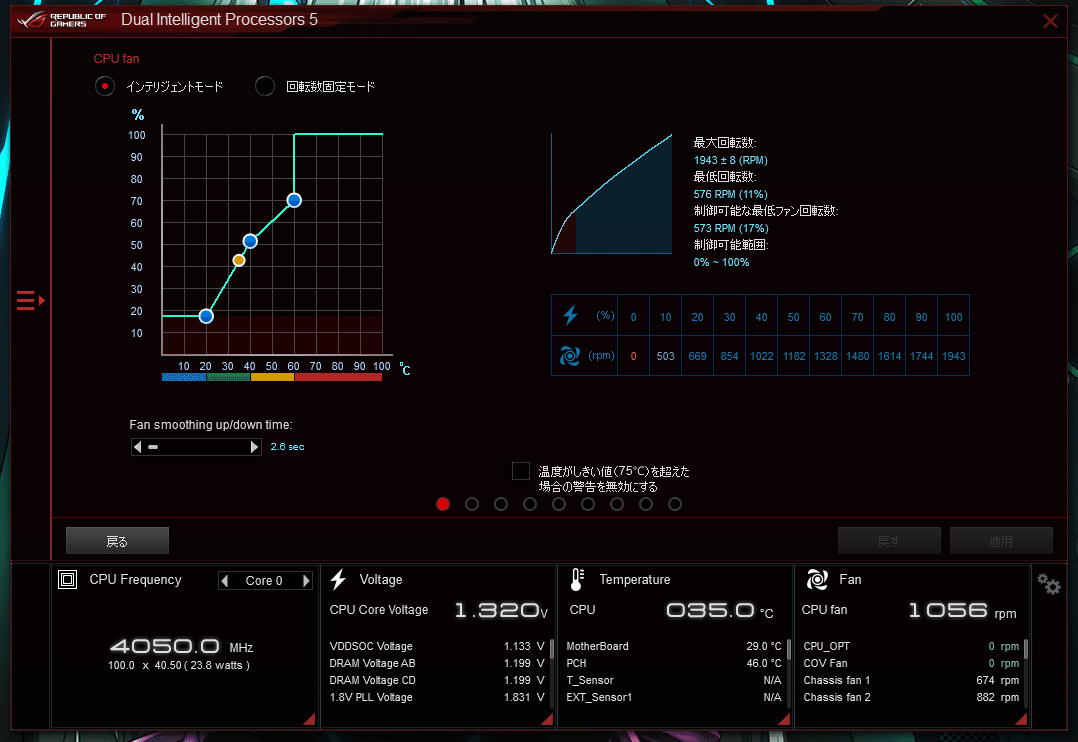Screen dimensions: 1078x742
Task: Click the greyed apply button
Action: (1001, 541)
